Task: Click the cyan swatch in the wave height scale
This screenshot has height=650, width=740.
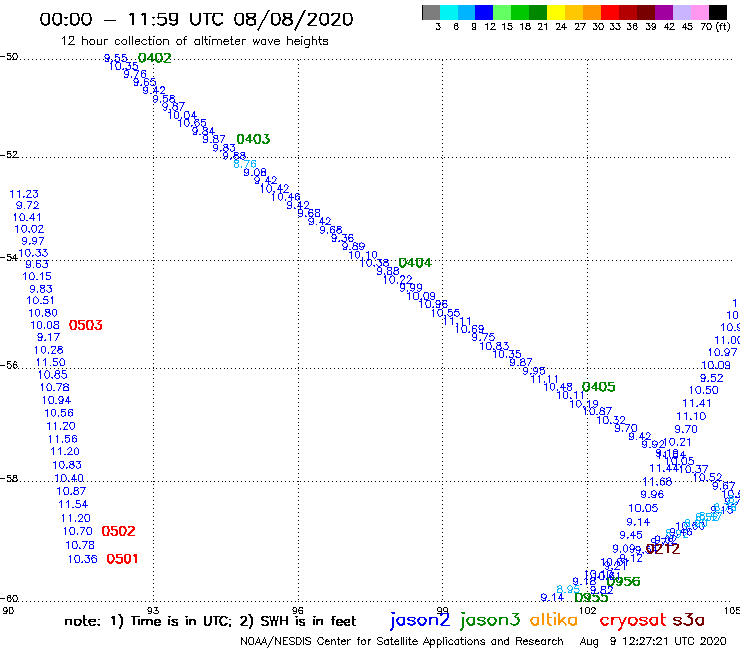Action: coord(449,12)
